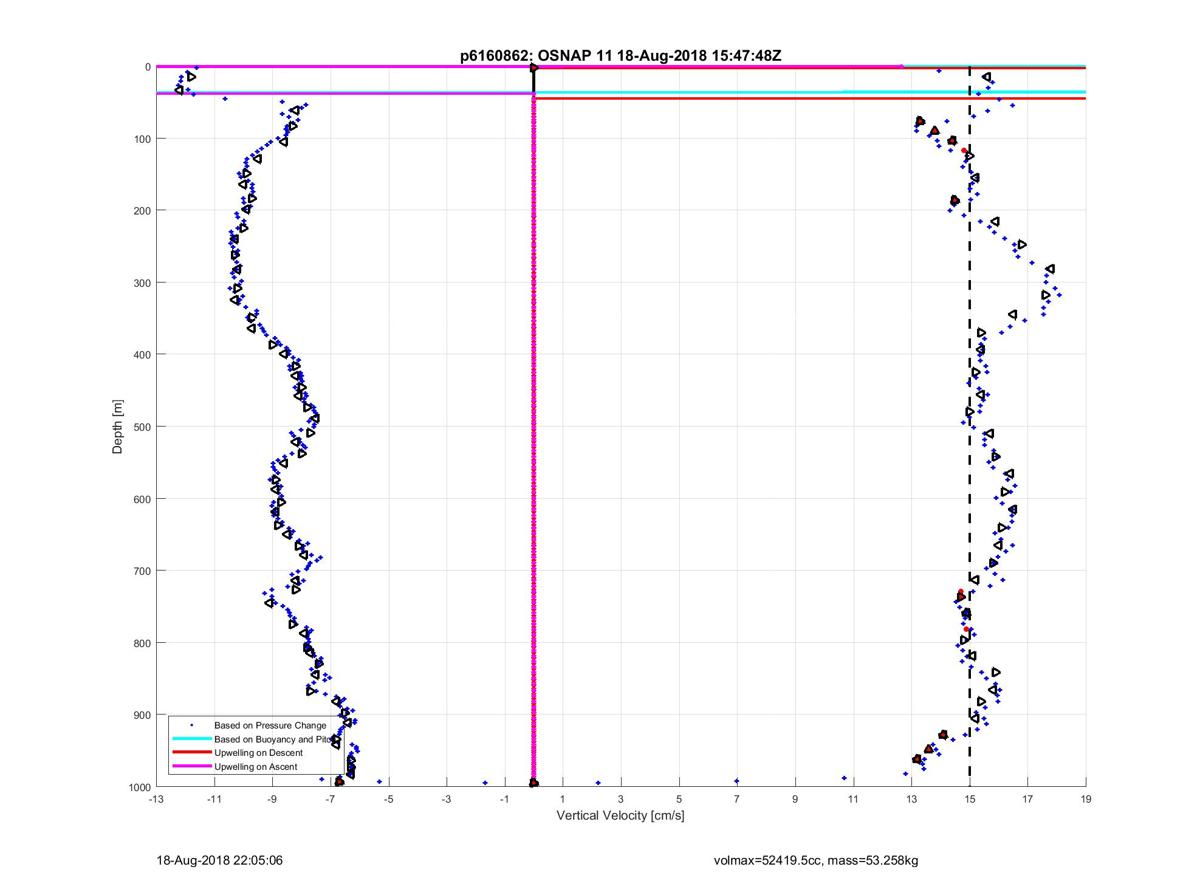Click the red line sample in legend
The width and height of the screenshot is (1200, 885).
pos(191,752)
